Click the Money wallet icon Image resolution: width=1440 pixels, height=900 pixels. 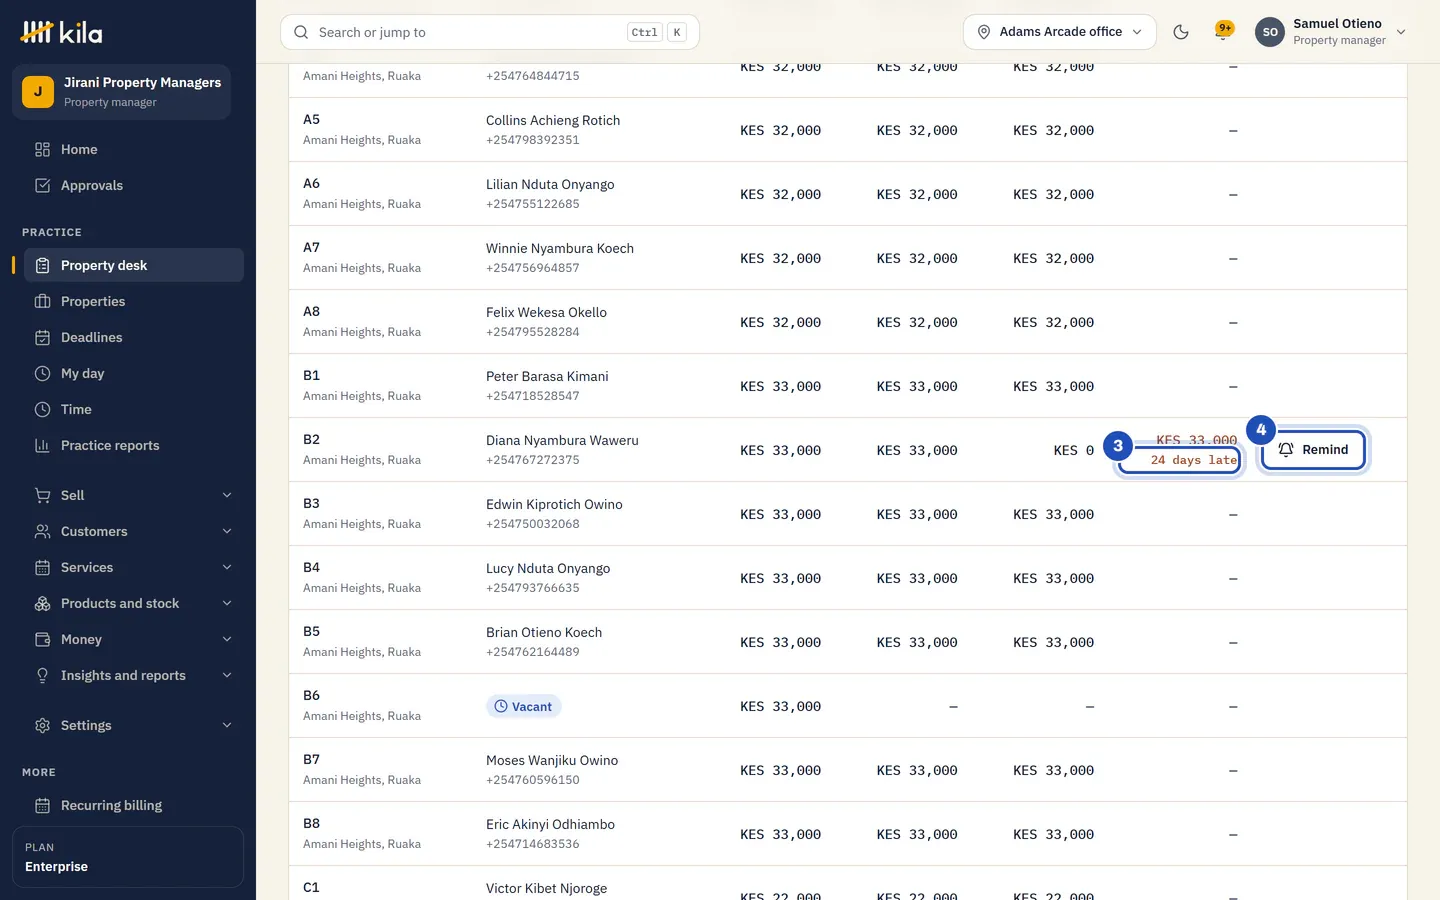(42, 640)
